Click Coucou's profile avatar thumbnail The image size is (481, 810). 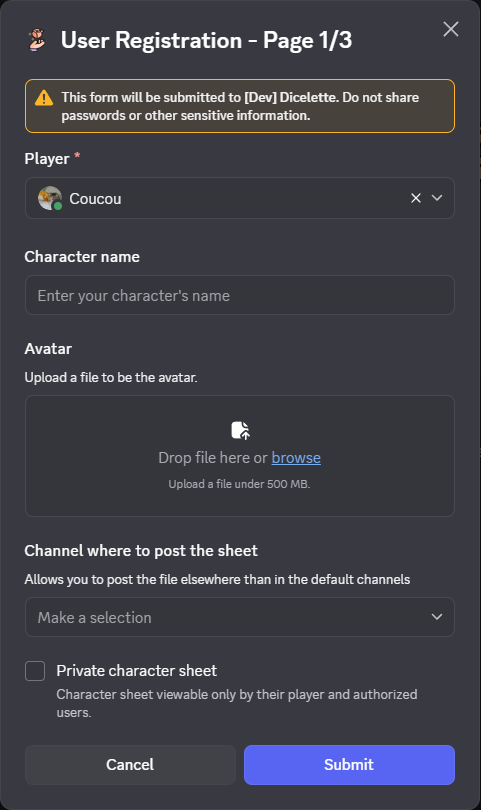(50, 198)
